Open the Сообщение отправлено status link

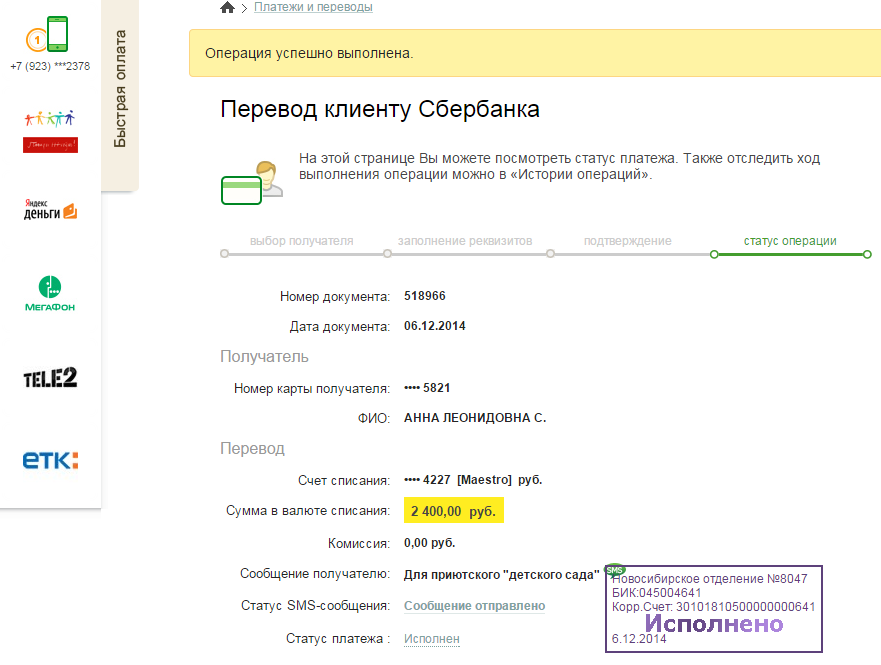tap(474, 606)
